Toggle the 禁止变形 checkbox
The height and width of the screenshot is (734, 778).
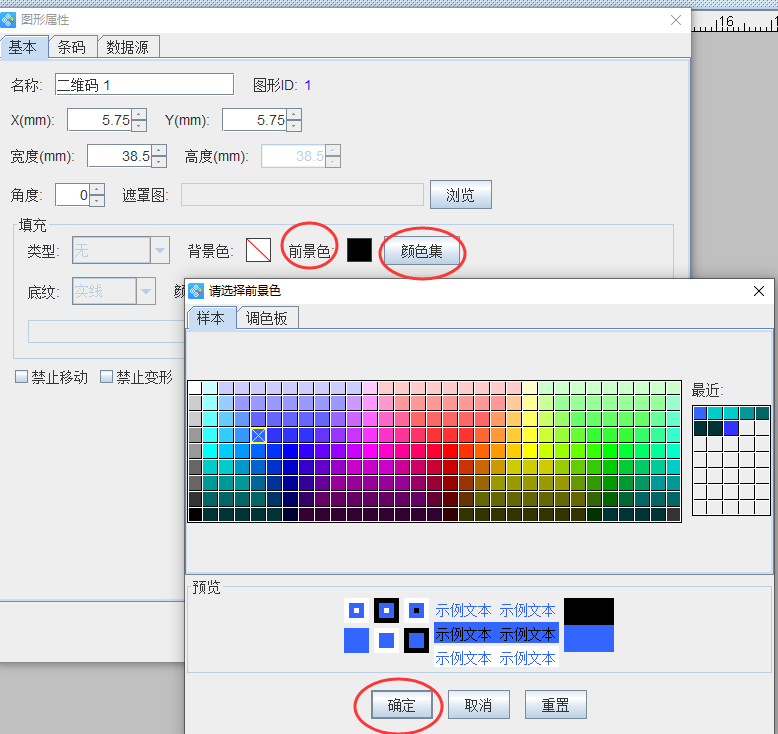(106, 377)
